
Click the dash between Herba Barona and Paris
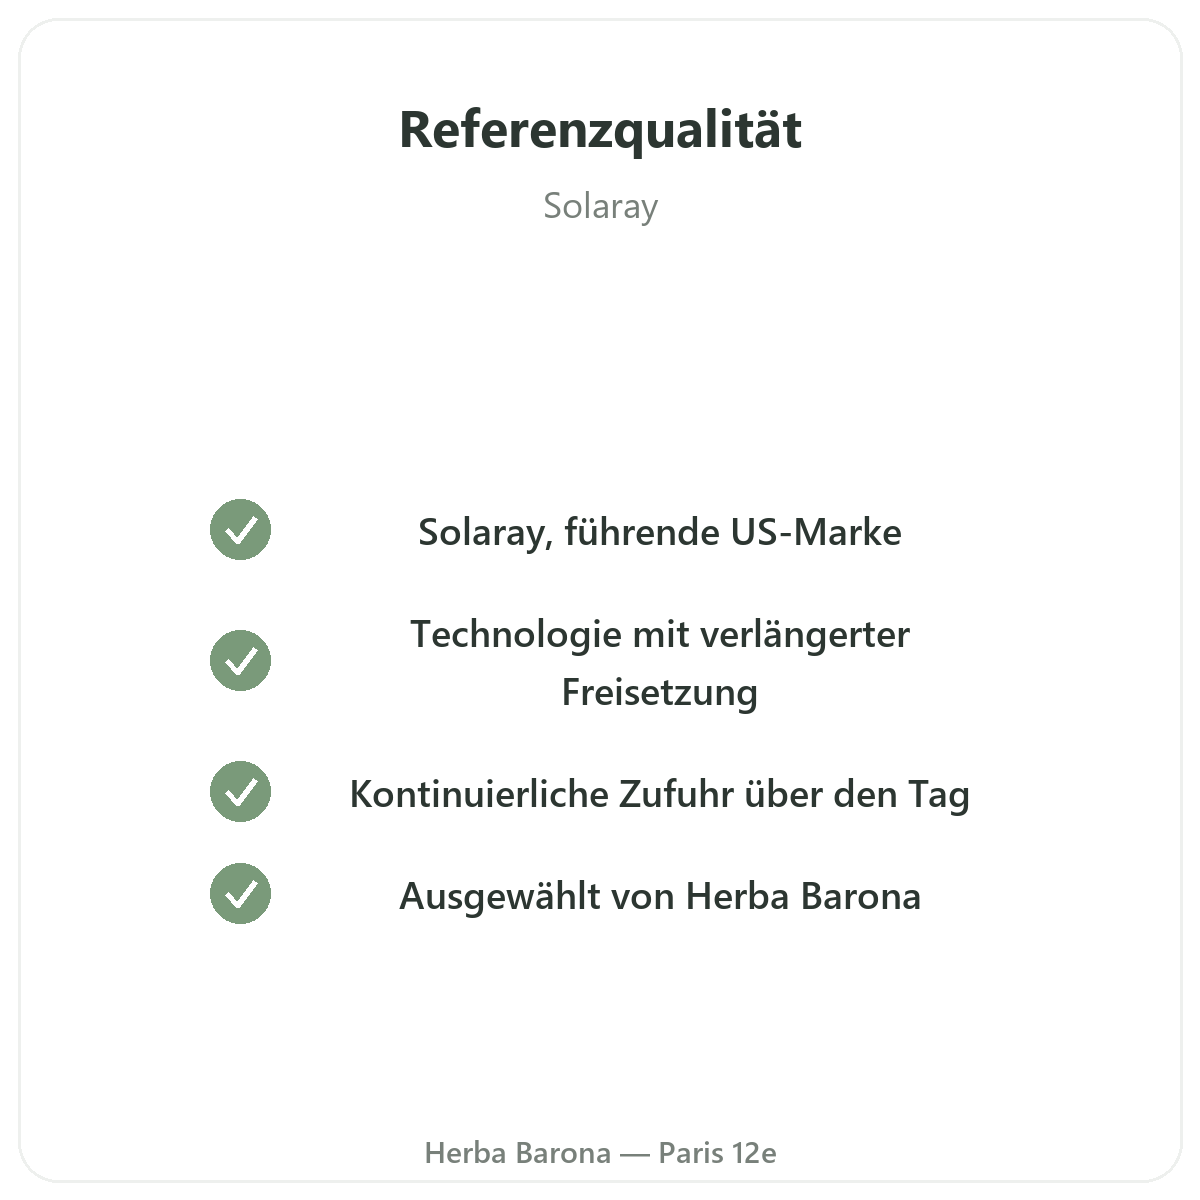(x=635, y=1154)
